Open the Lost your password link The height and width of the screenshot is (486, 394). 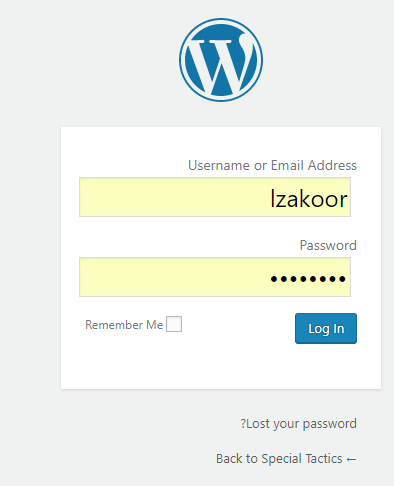(x=299, y=424)
